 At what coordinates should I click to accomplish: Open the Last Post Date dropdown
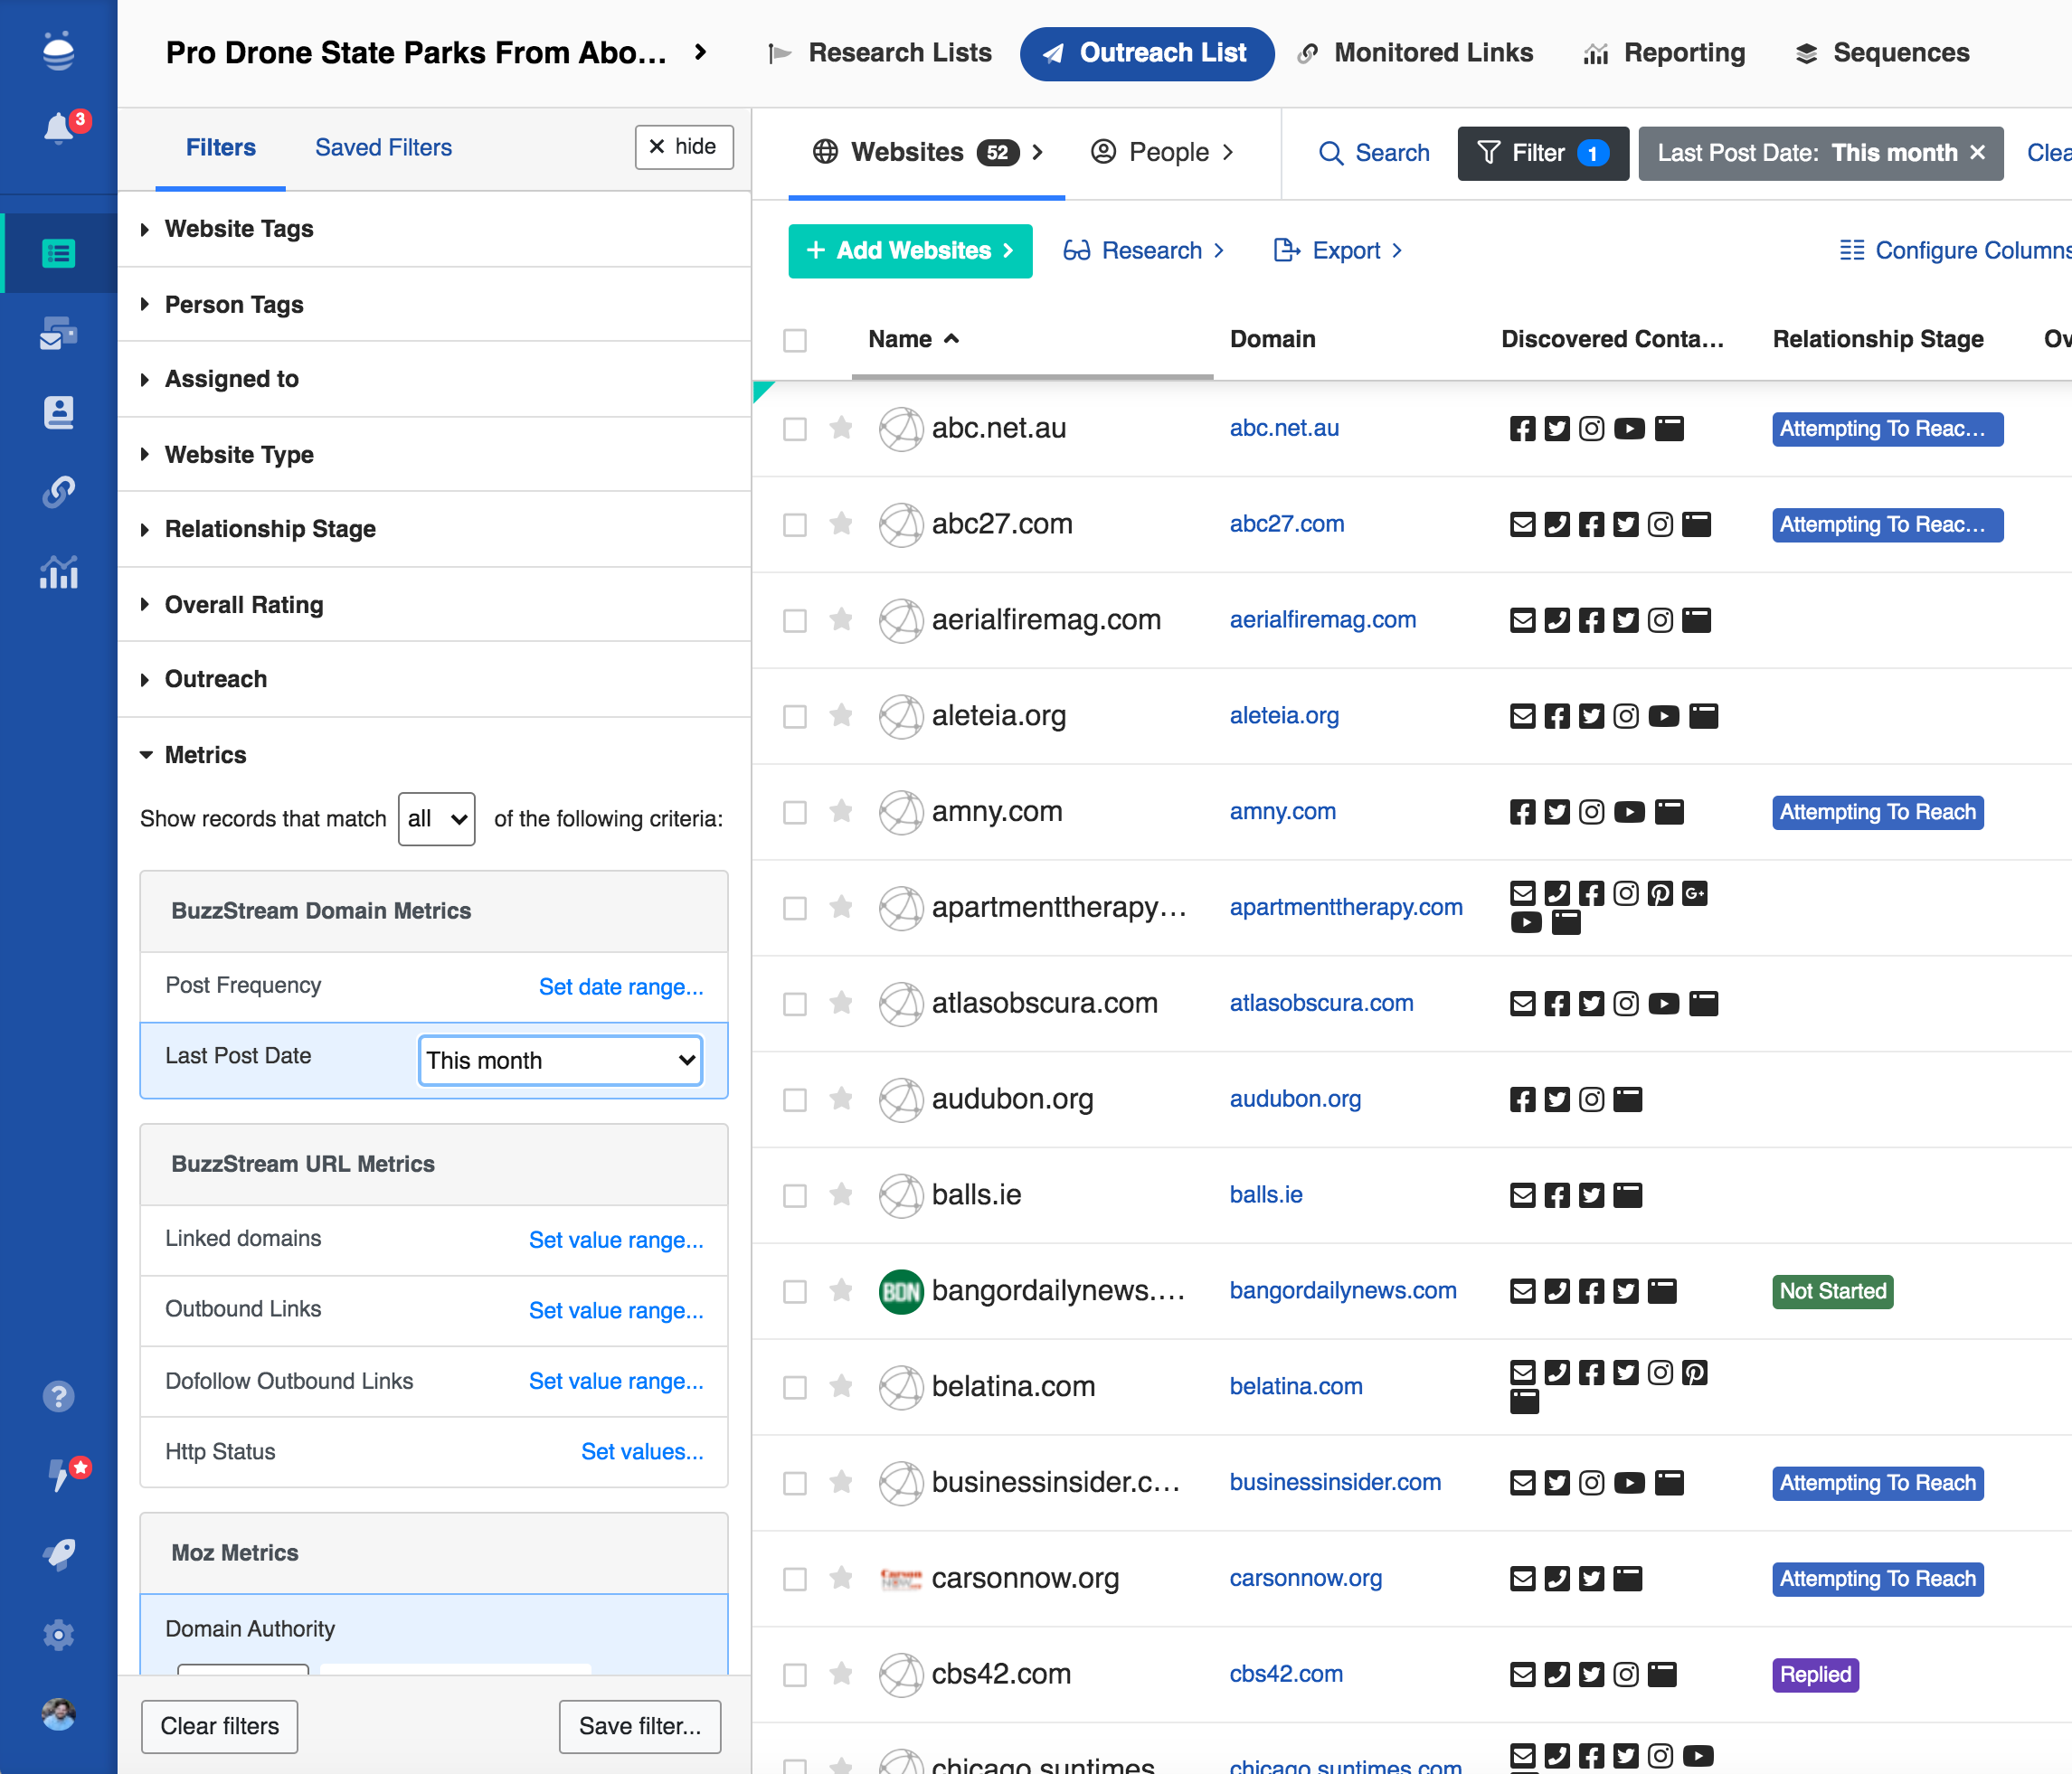560,1060
